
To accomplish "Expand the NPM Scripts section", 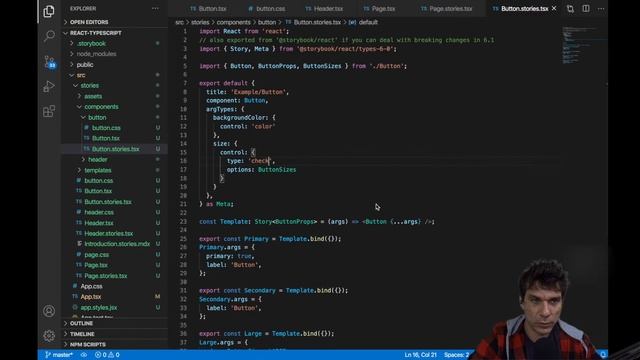I will (x=87, y=344).
